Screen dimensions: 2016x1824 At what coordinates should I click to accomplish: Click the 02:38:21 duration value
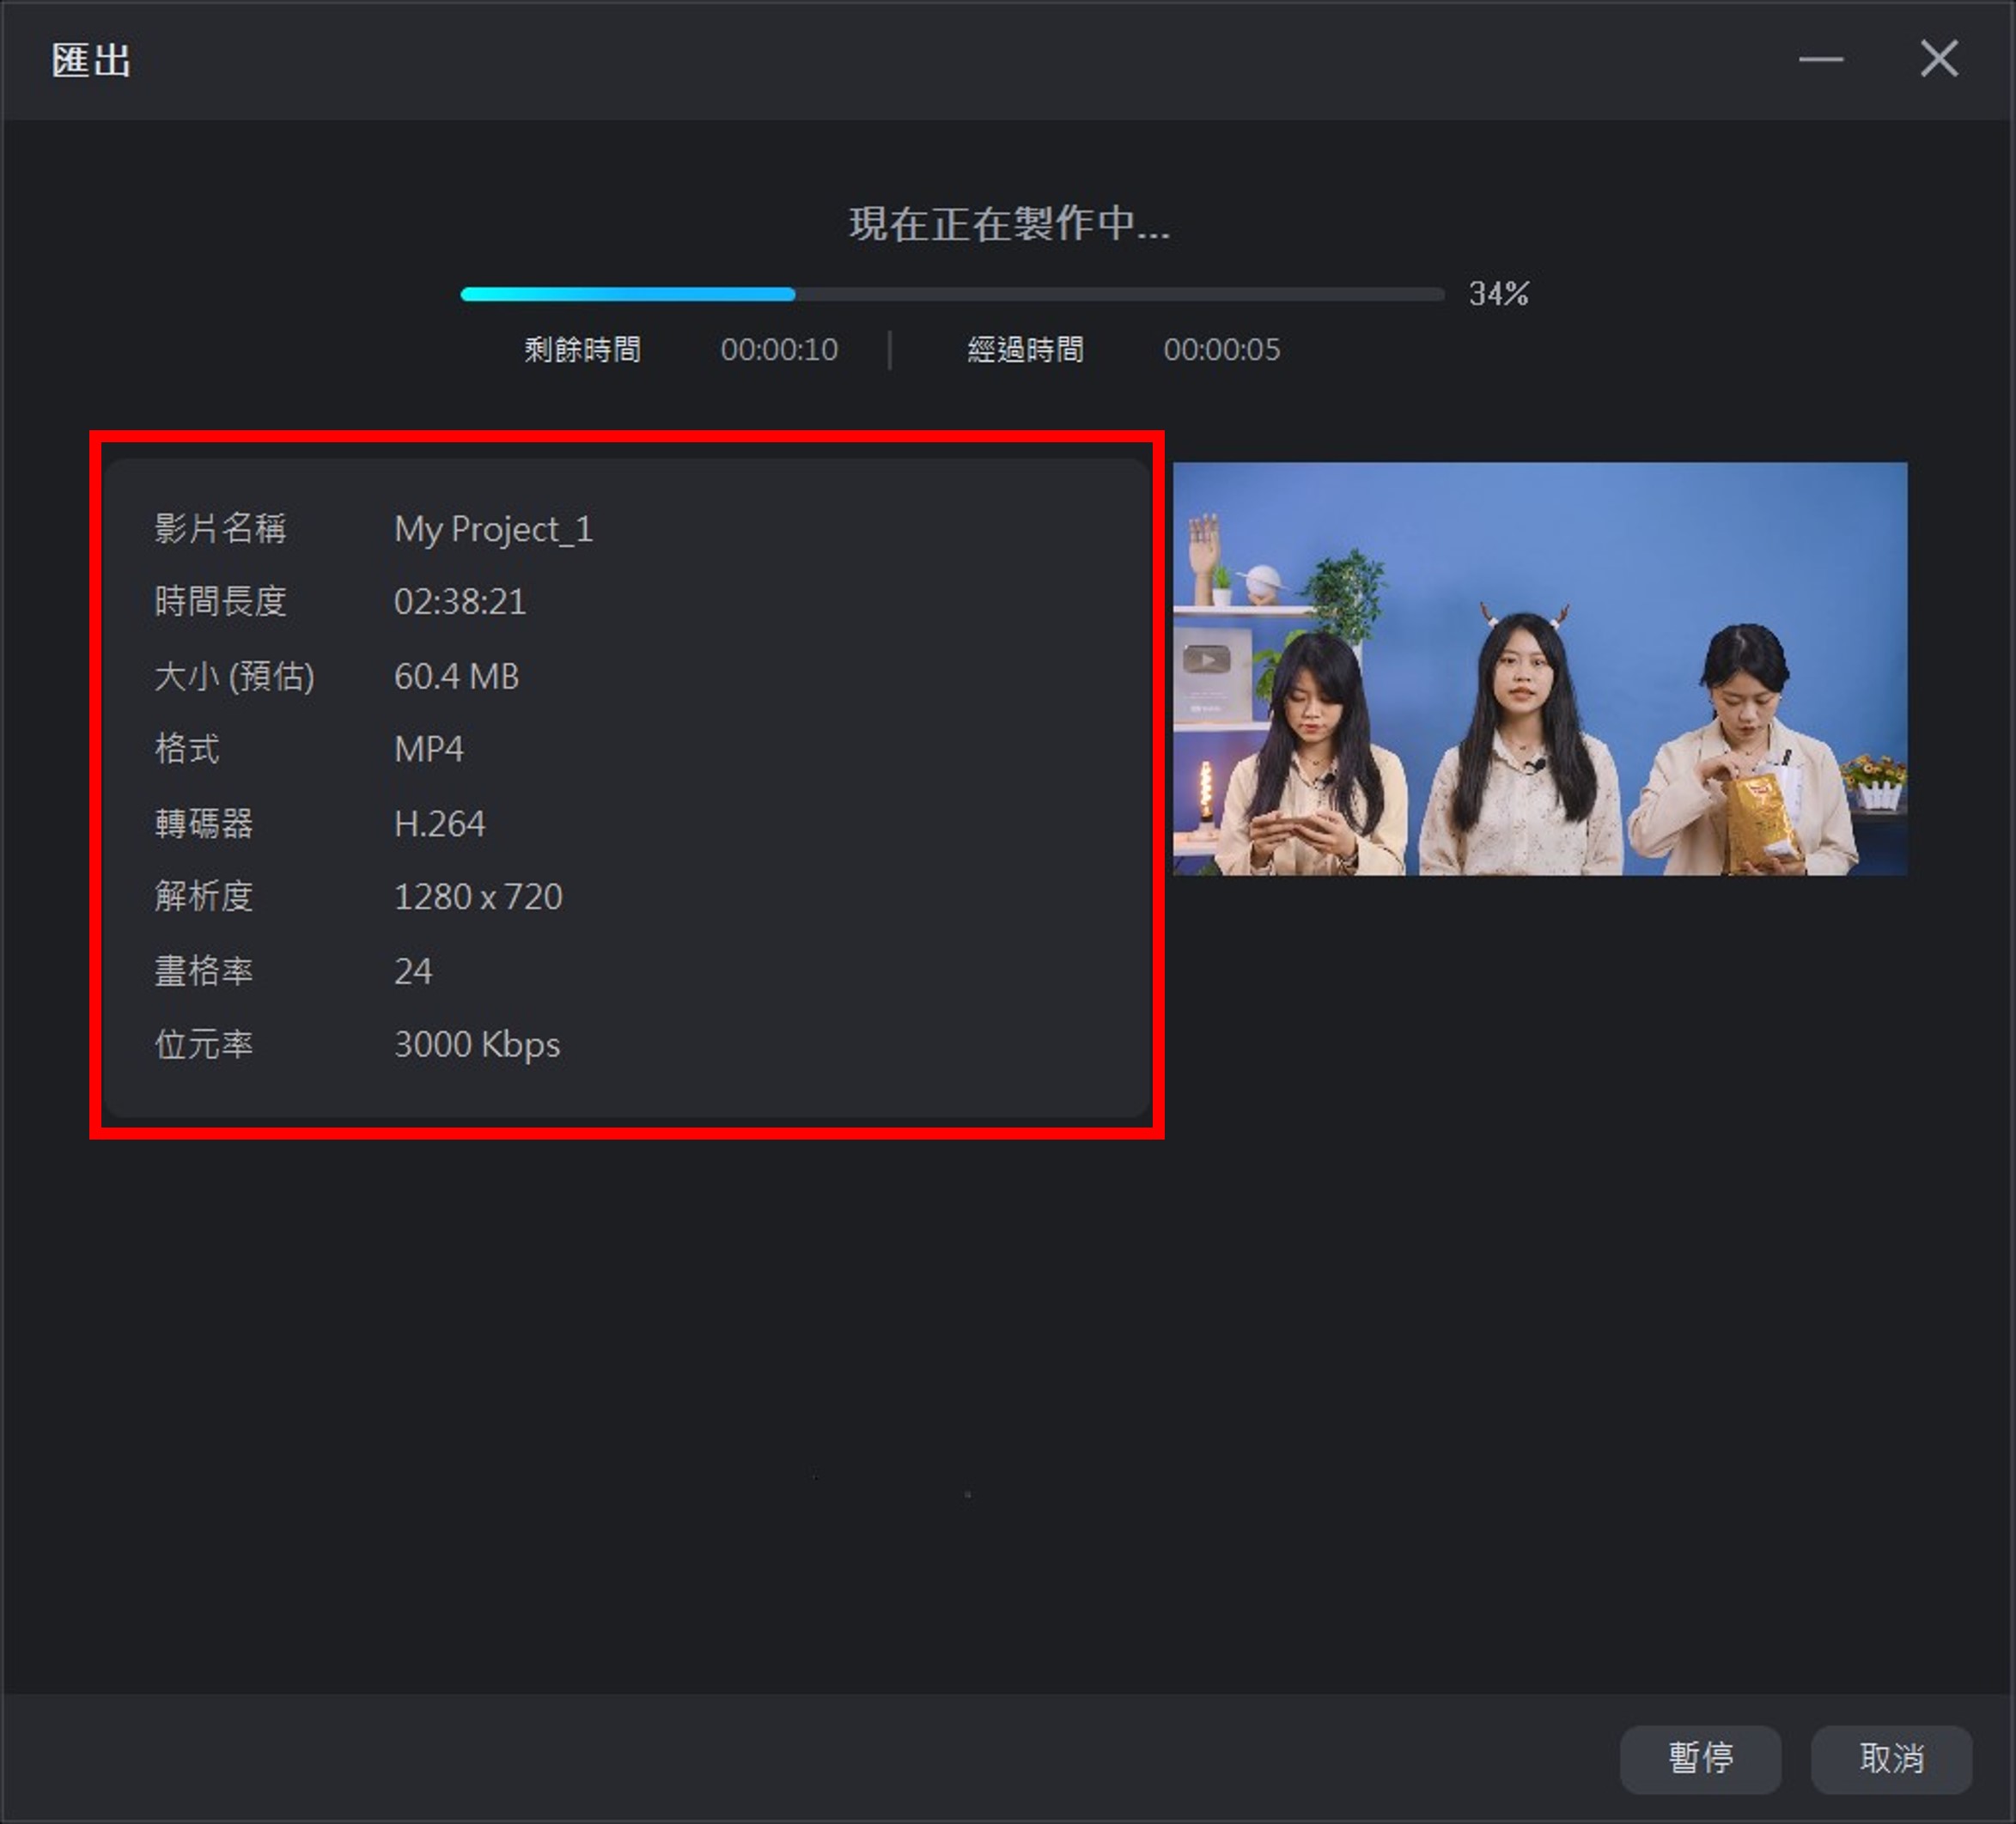point(460,601)
